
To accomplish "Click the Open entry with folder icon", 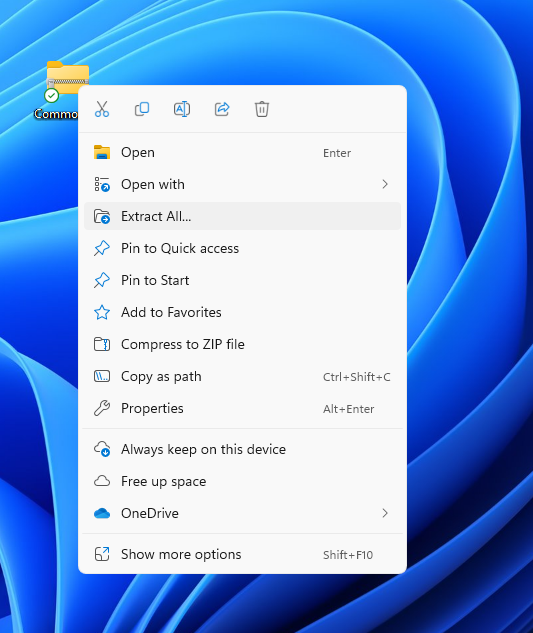I will pyautogui.click(x=242, y=153).
